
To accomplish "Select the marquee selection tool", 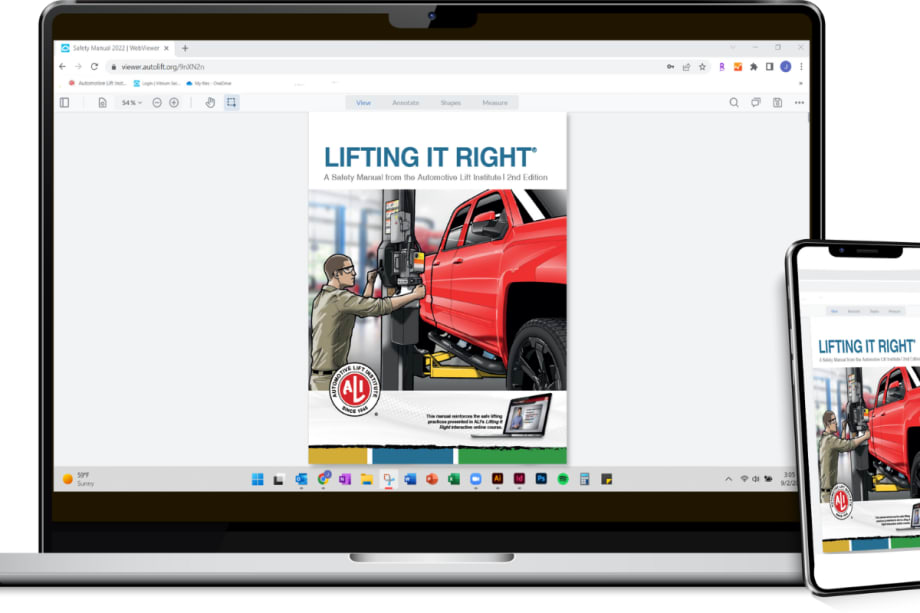I will [x=232, y=103].
